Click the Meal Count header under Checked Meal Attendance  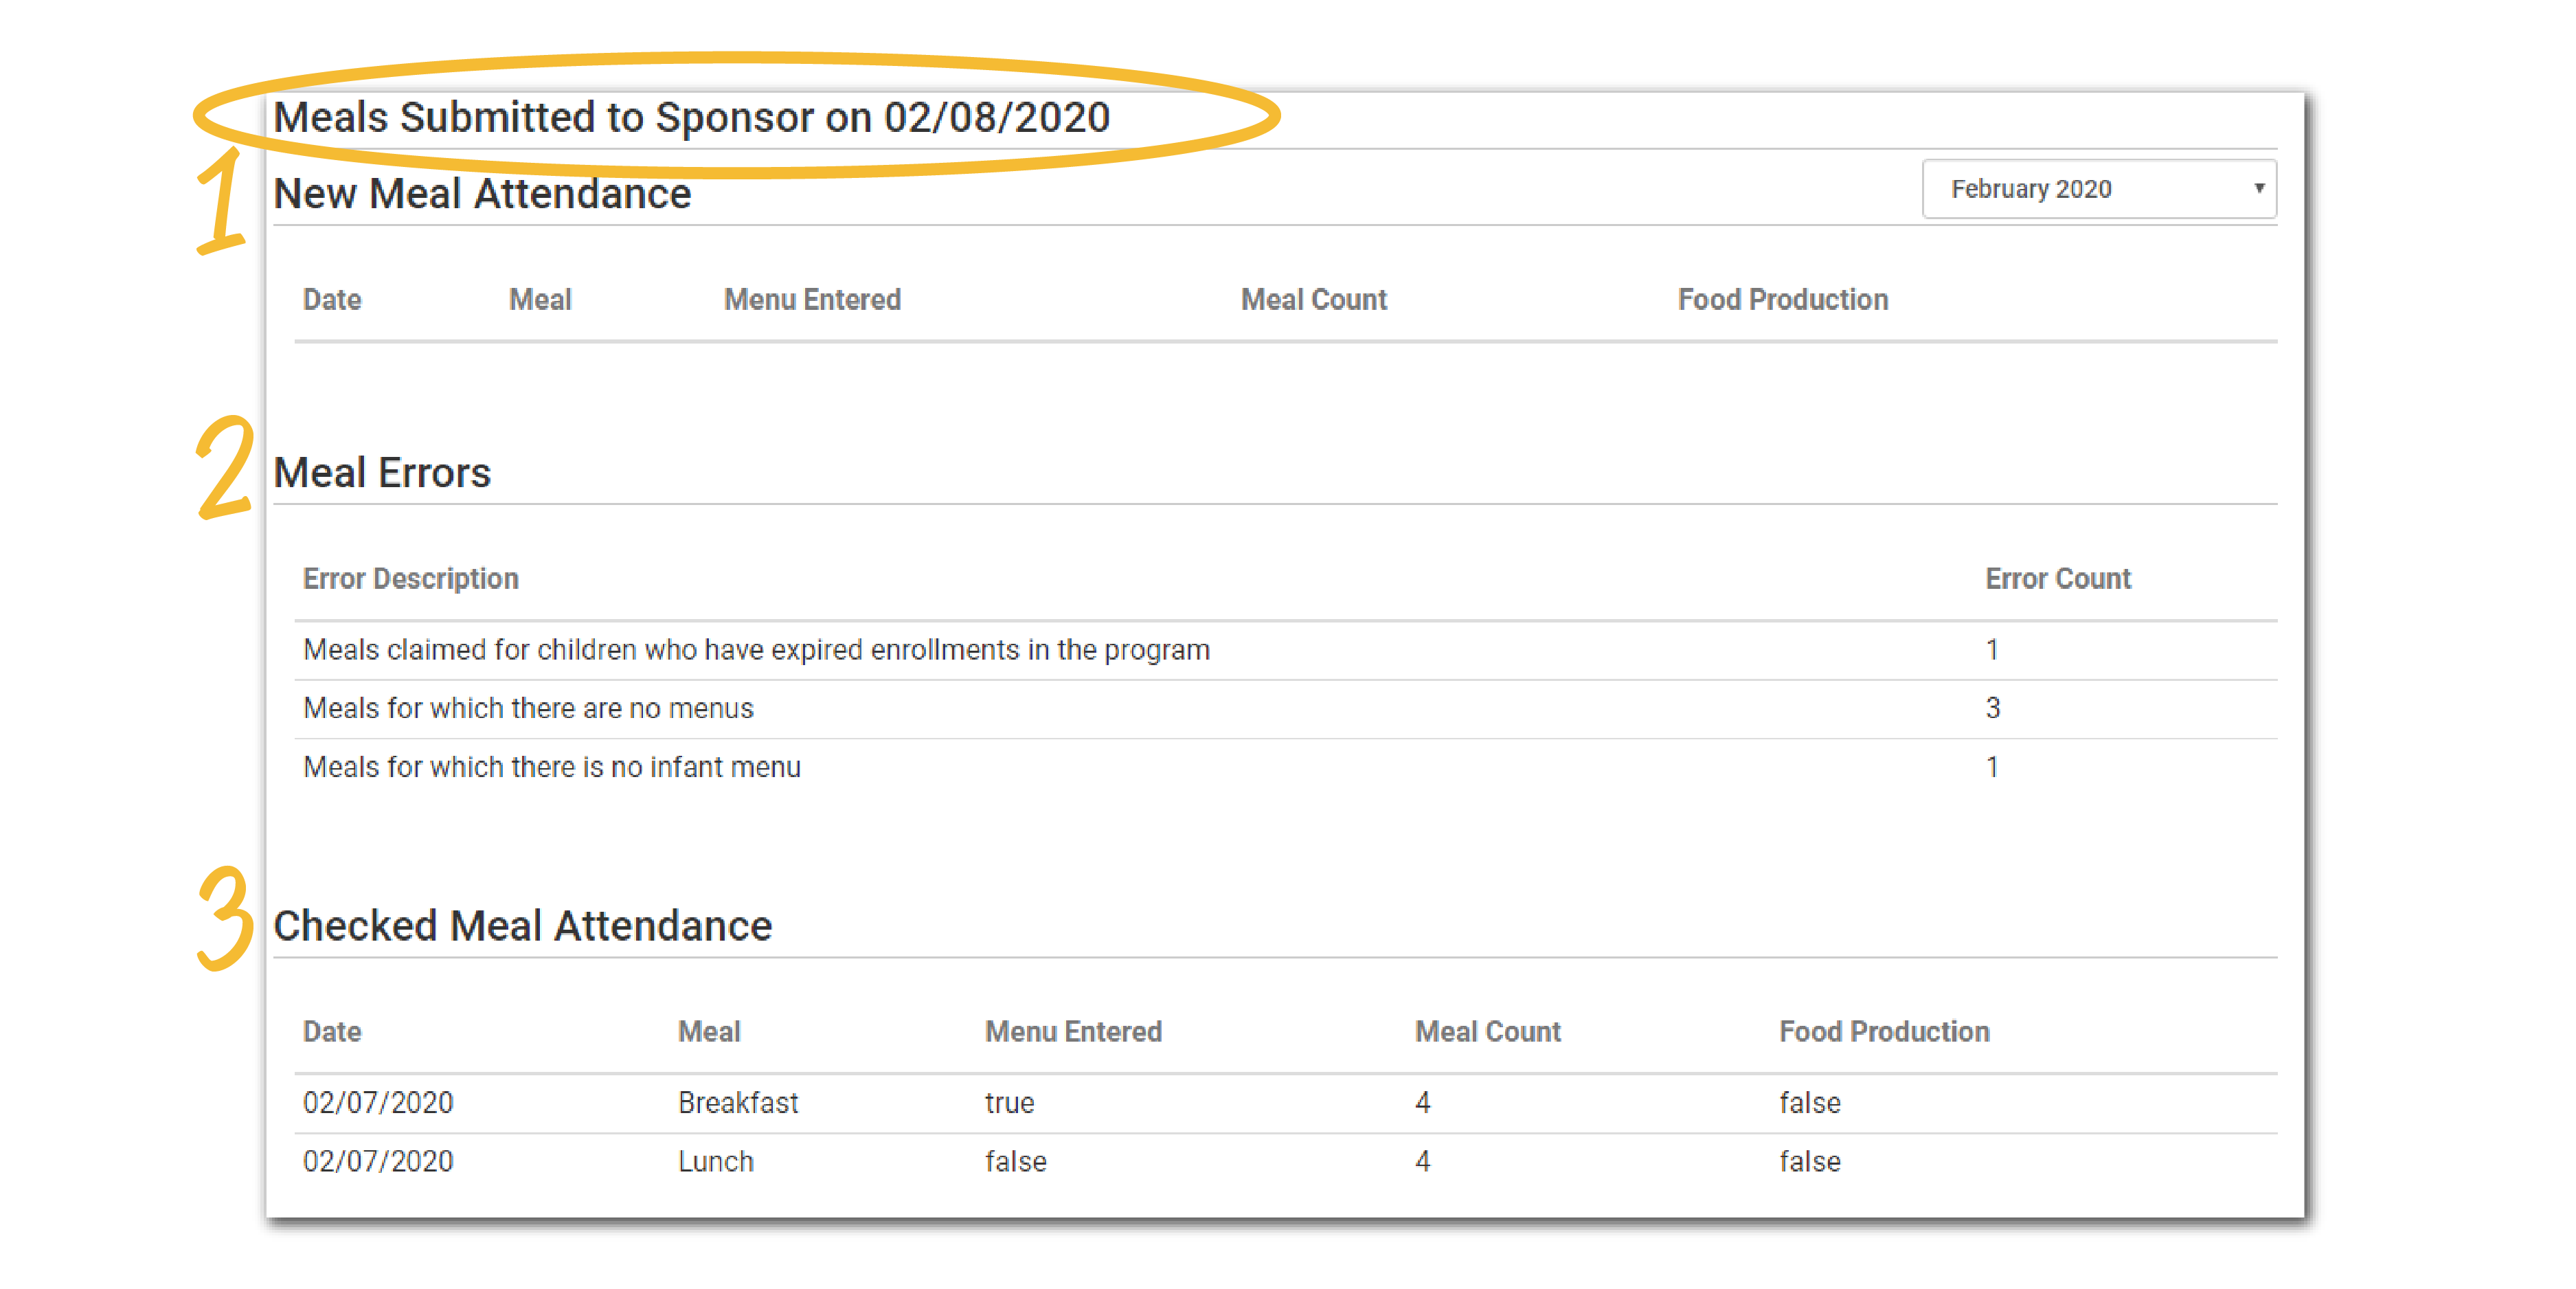pyautogui.click(x=1487, y=1031)
